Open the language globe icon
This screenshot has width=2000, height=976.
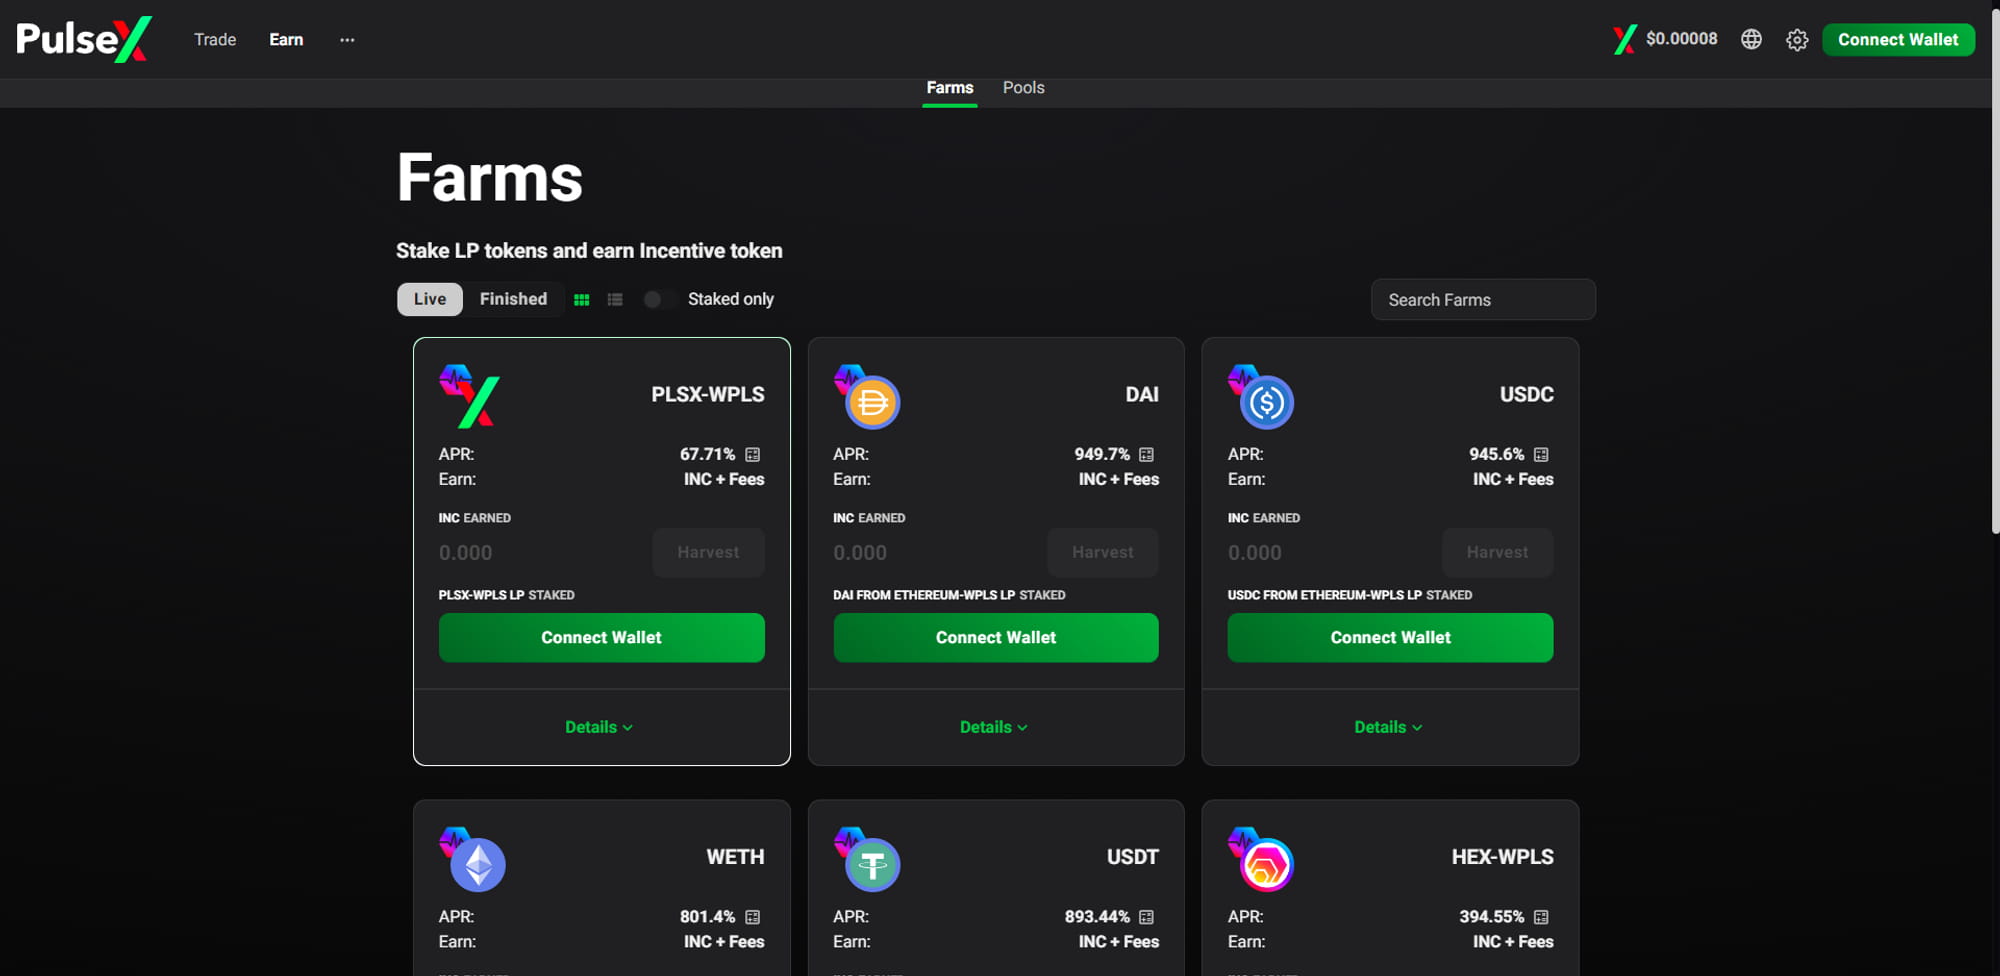click(x=1751, y=39)
